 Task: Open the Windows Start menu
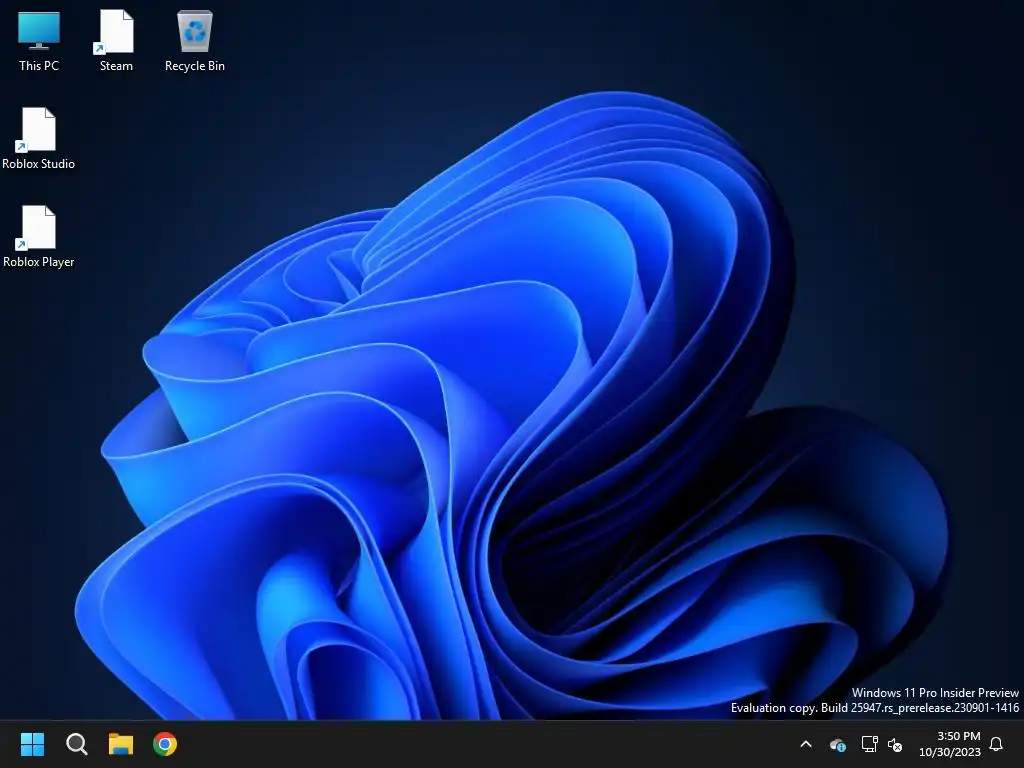(x=32, y=744)
